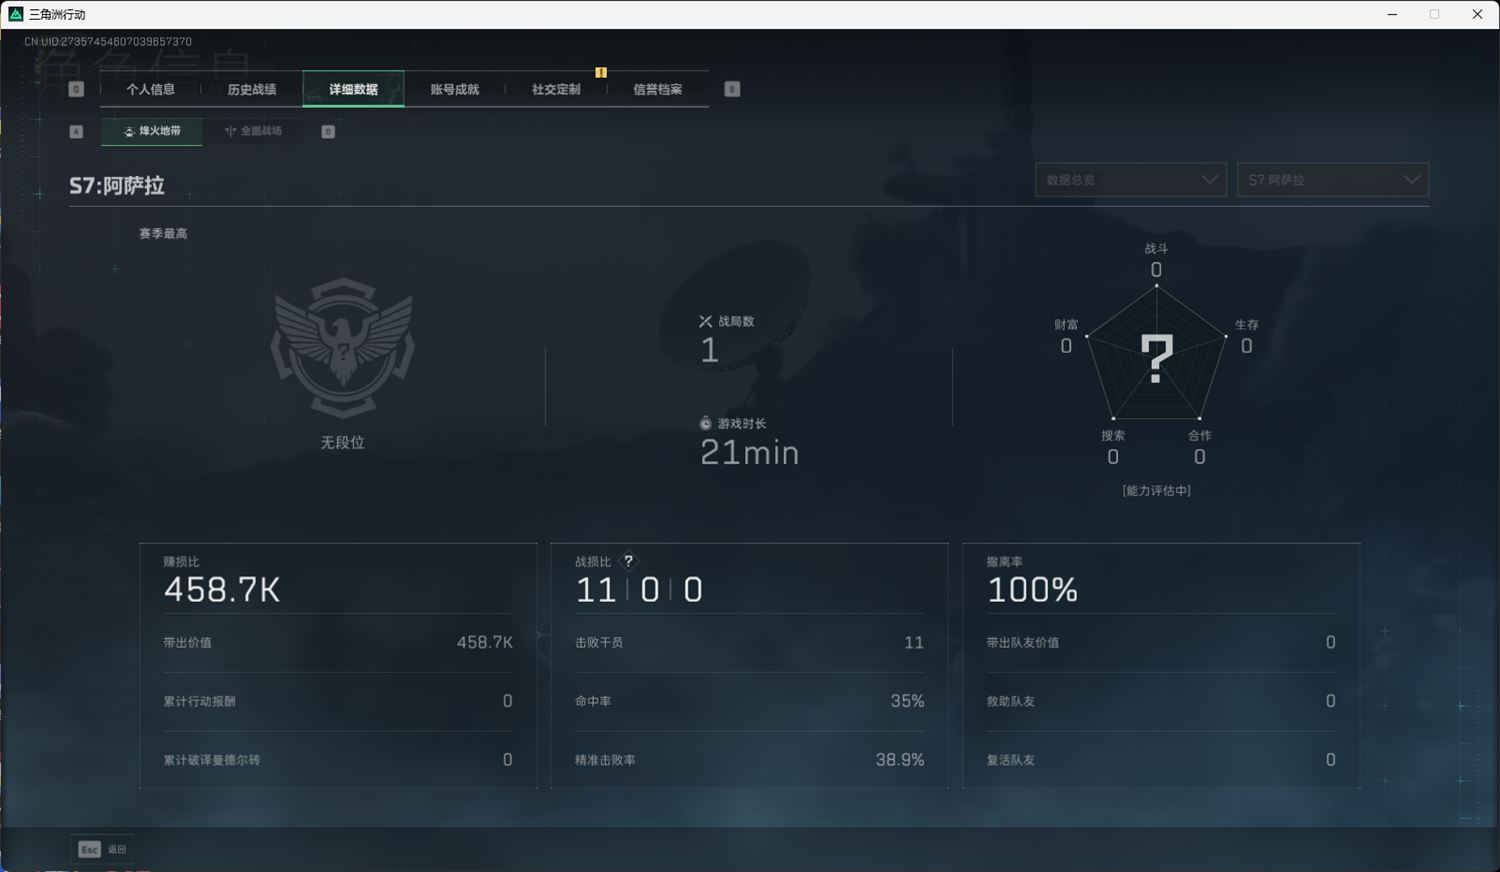
Task: Click the yellow alert badge above 社交定制
Action: coord(601,72)
